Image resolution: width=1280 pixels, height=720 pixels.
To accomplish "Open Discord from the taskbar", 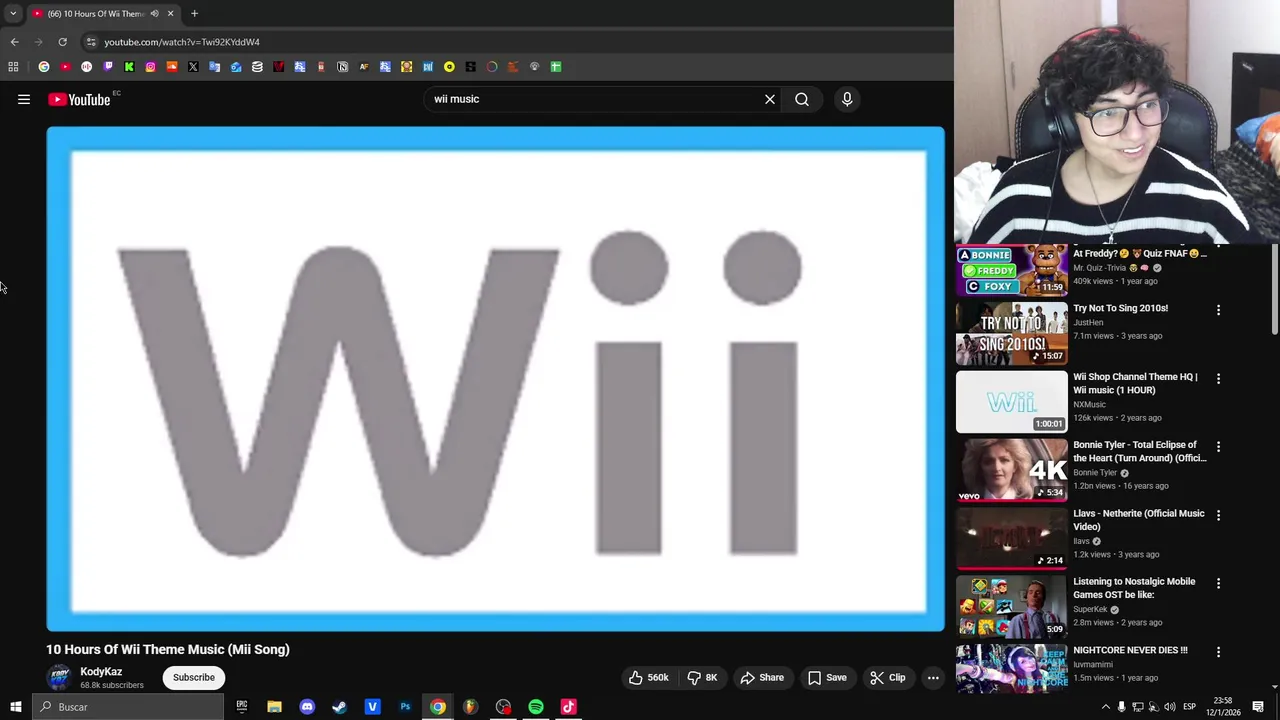I will (x=307, y=707).
